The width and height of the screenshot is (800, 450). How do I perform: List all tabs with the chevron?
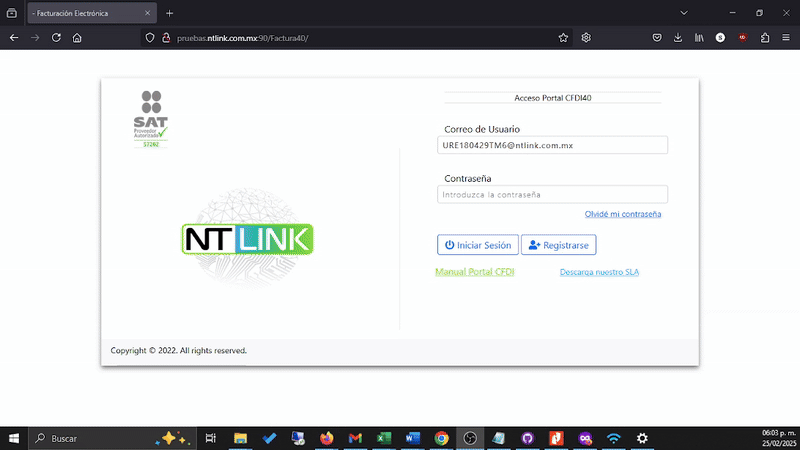coord(684,13)
